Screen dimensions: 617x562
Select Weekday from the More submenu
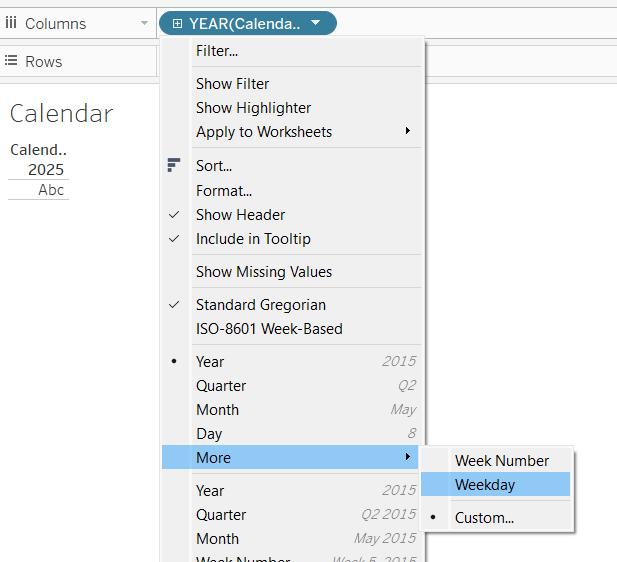(485, 485)
